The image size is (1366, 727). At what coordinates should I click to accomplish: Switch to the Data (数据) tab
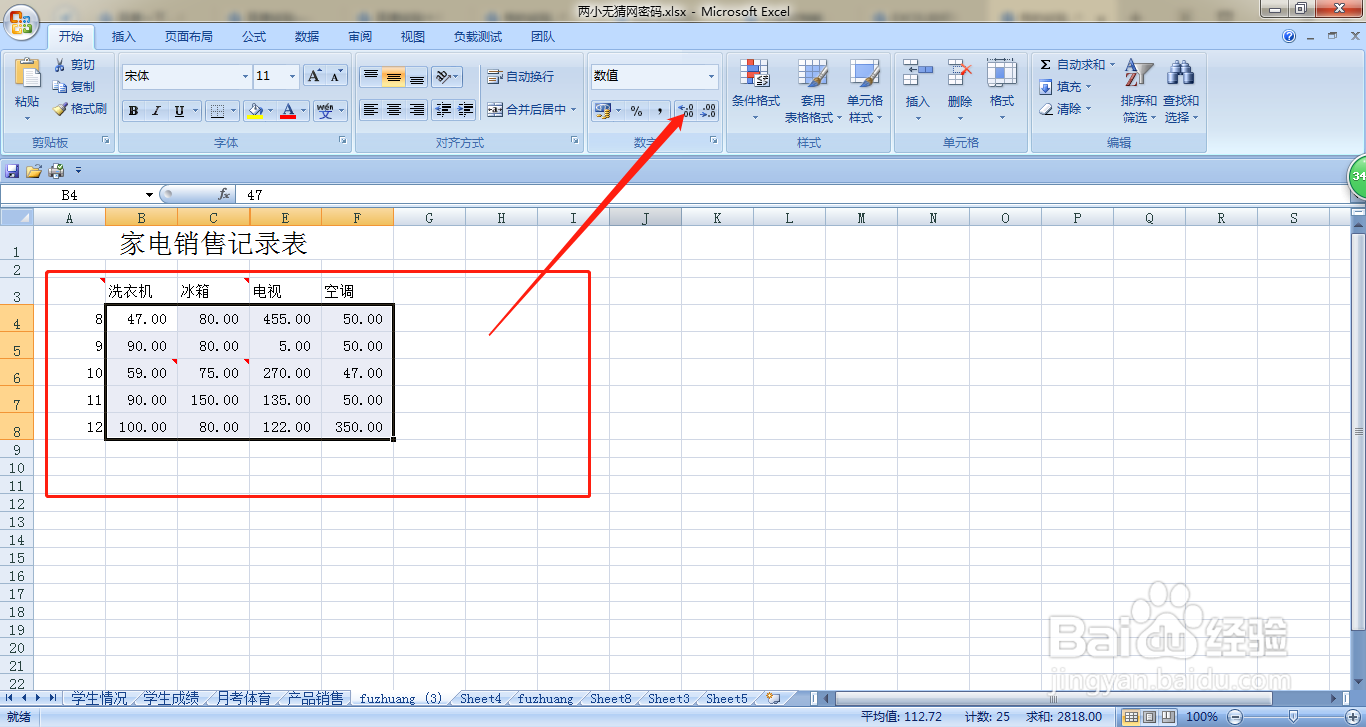click(x=307, y=37)
